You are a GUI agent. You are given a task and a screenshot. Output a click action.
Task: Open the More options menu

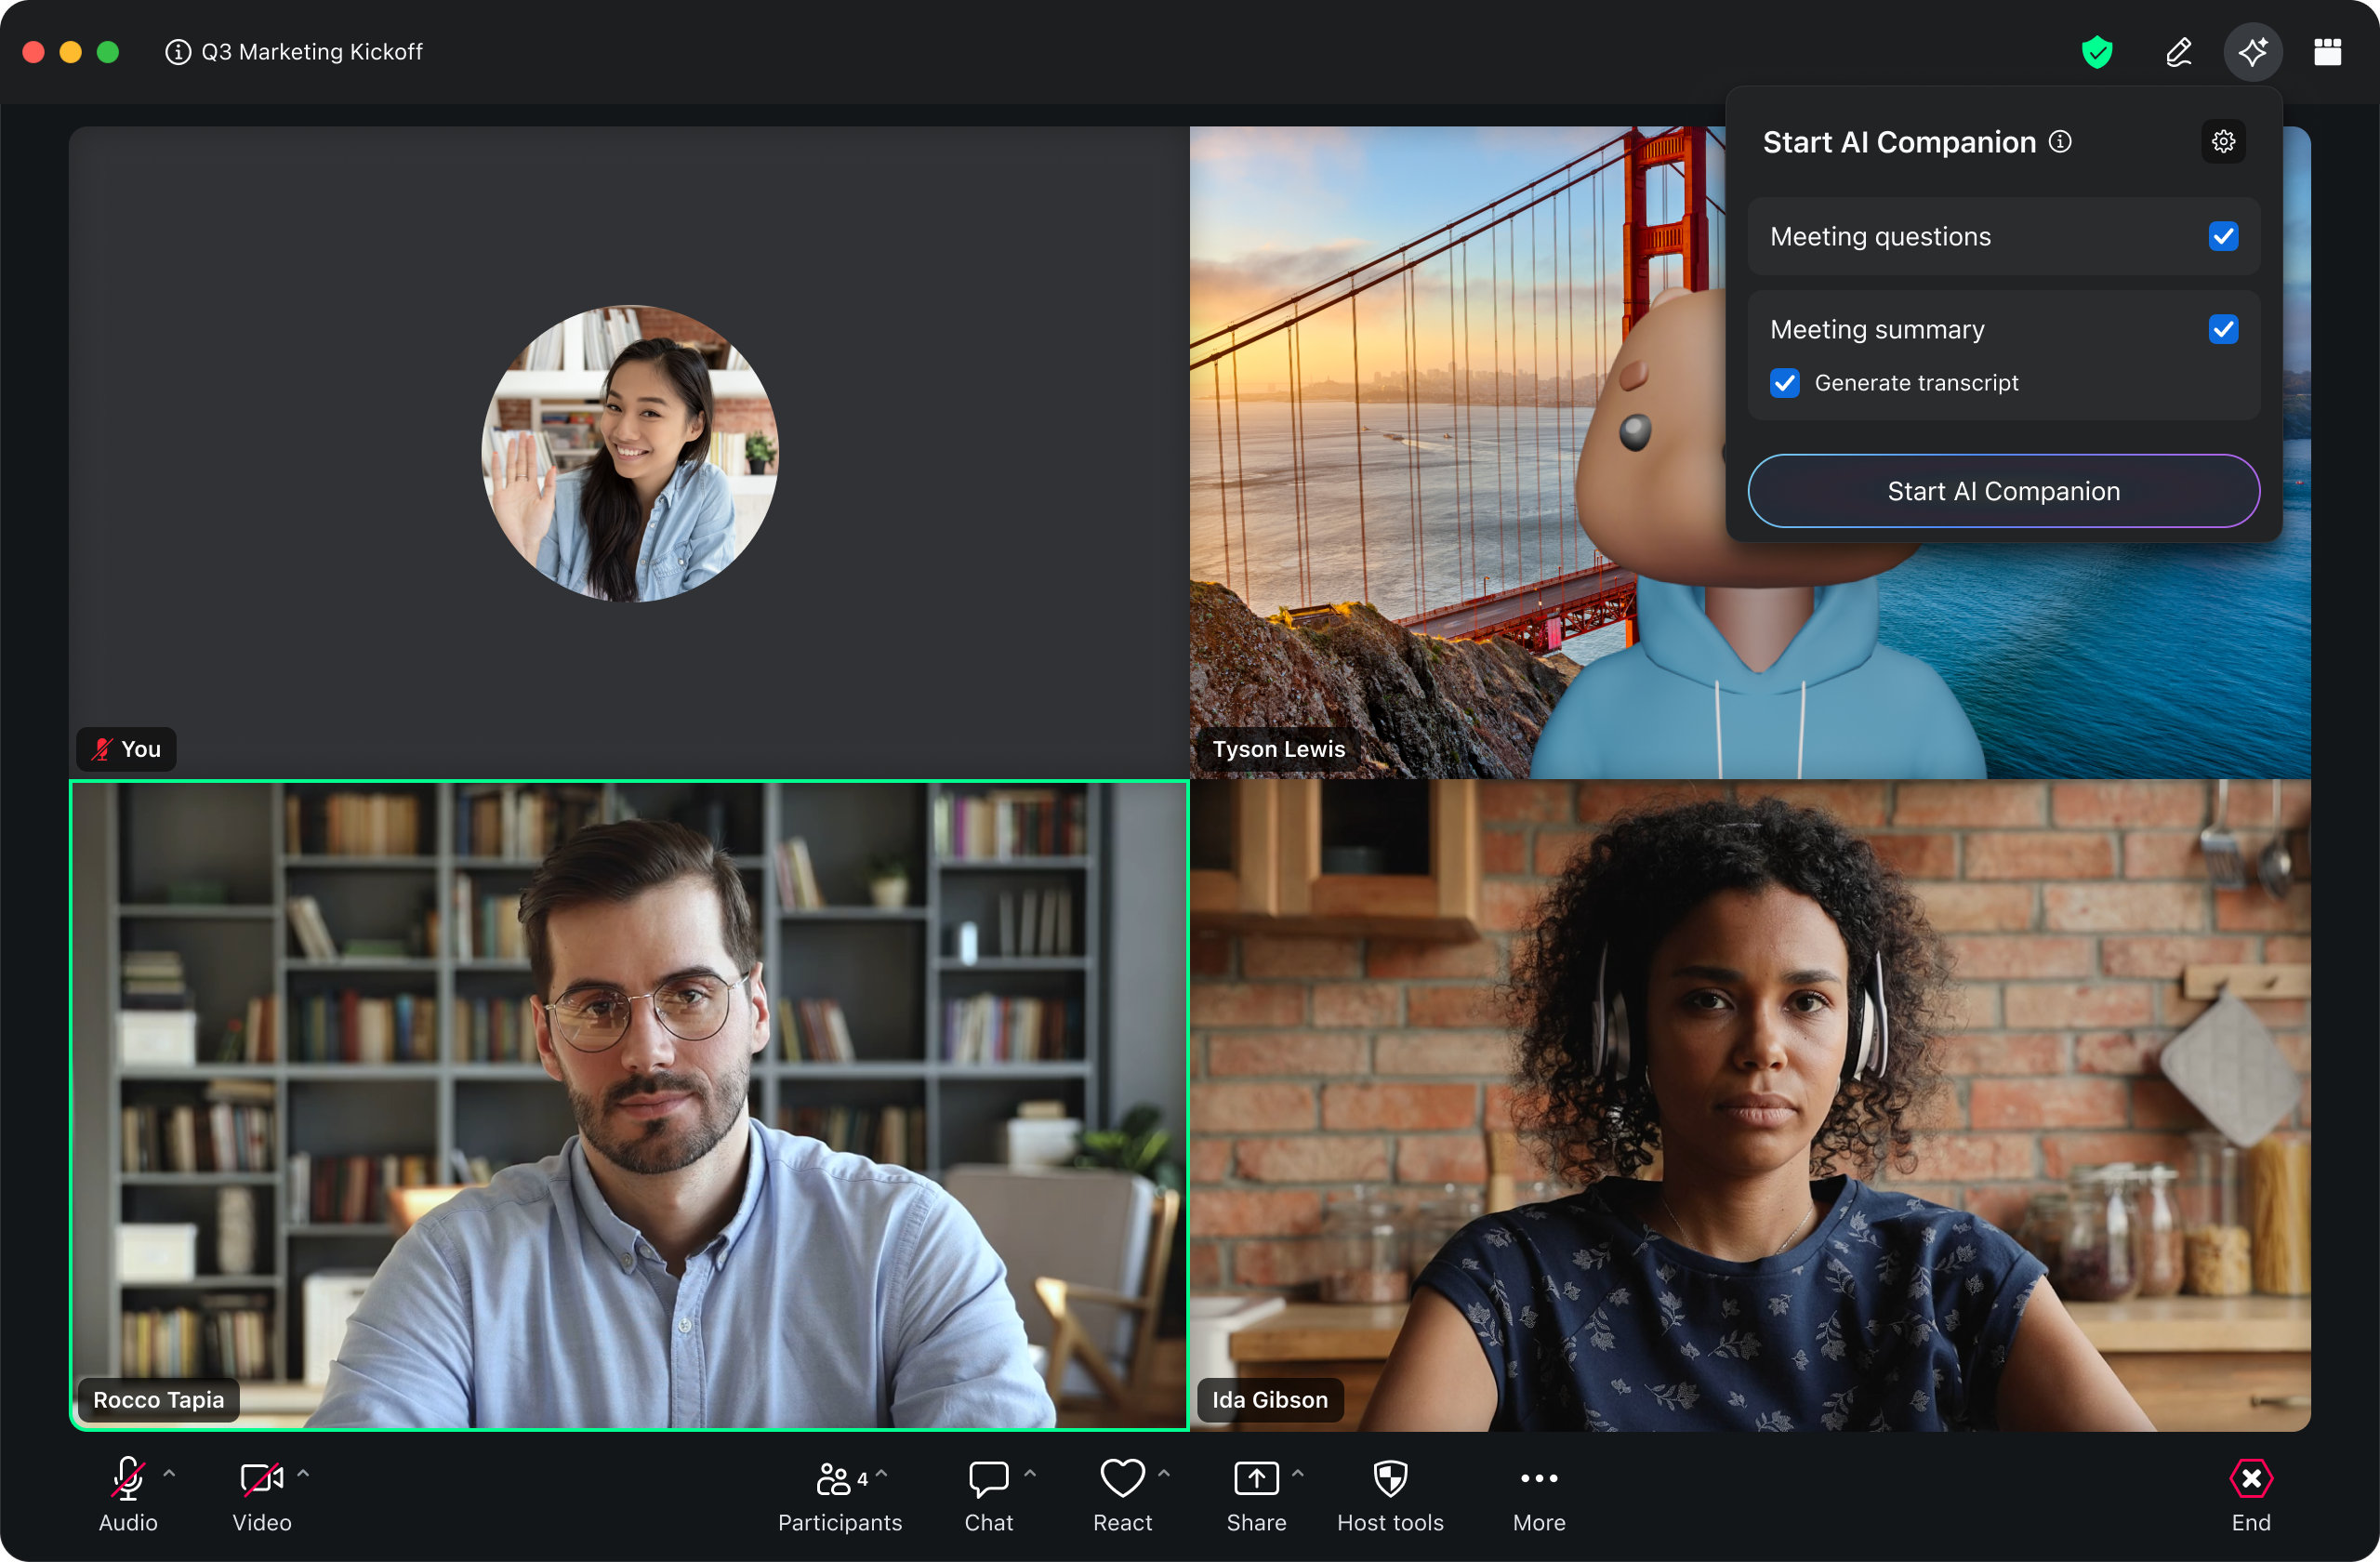[x=1538, y=1478]
